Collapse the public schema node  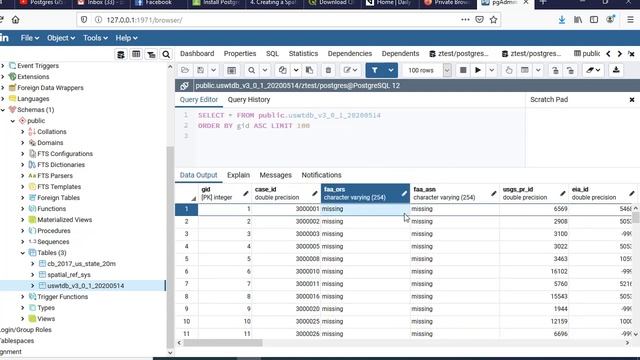[13, 121]
